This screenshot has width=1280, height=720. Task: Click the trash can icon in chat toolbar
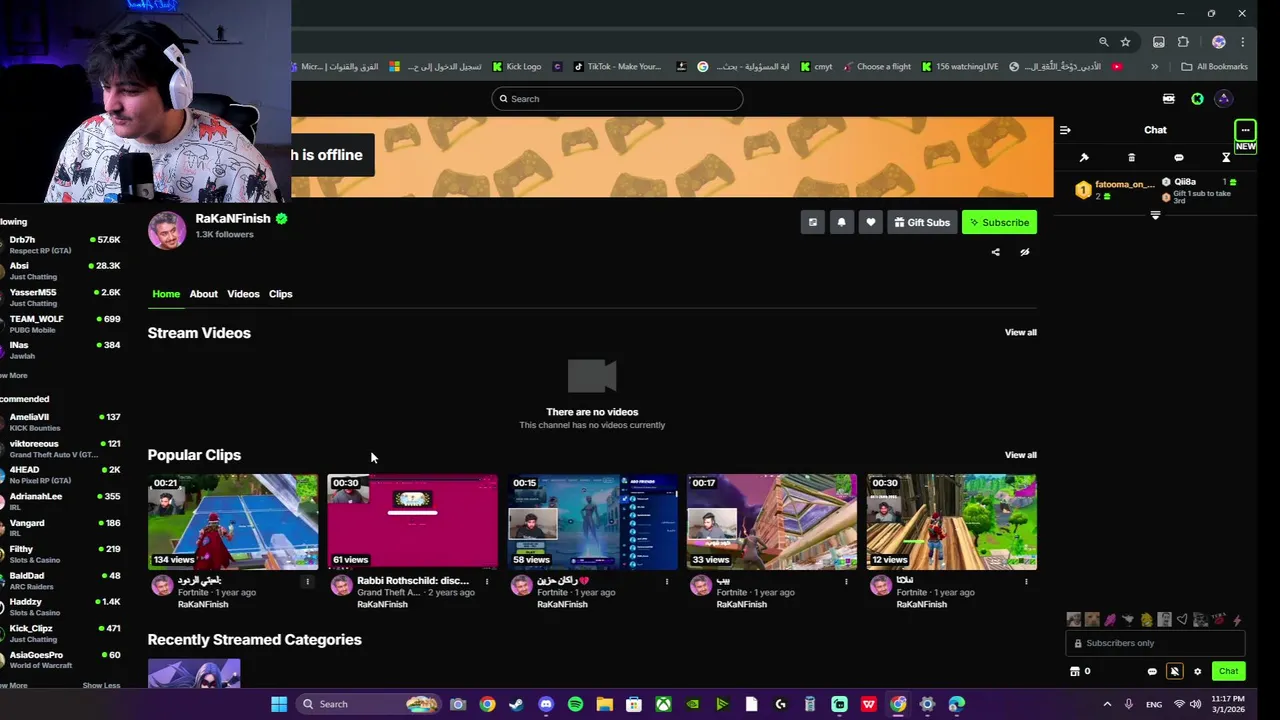point(1131,158)
